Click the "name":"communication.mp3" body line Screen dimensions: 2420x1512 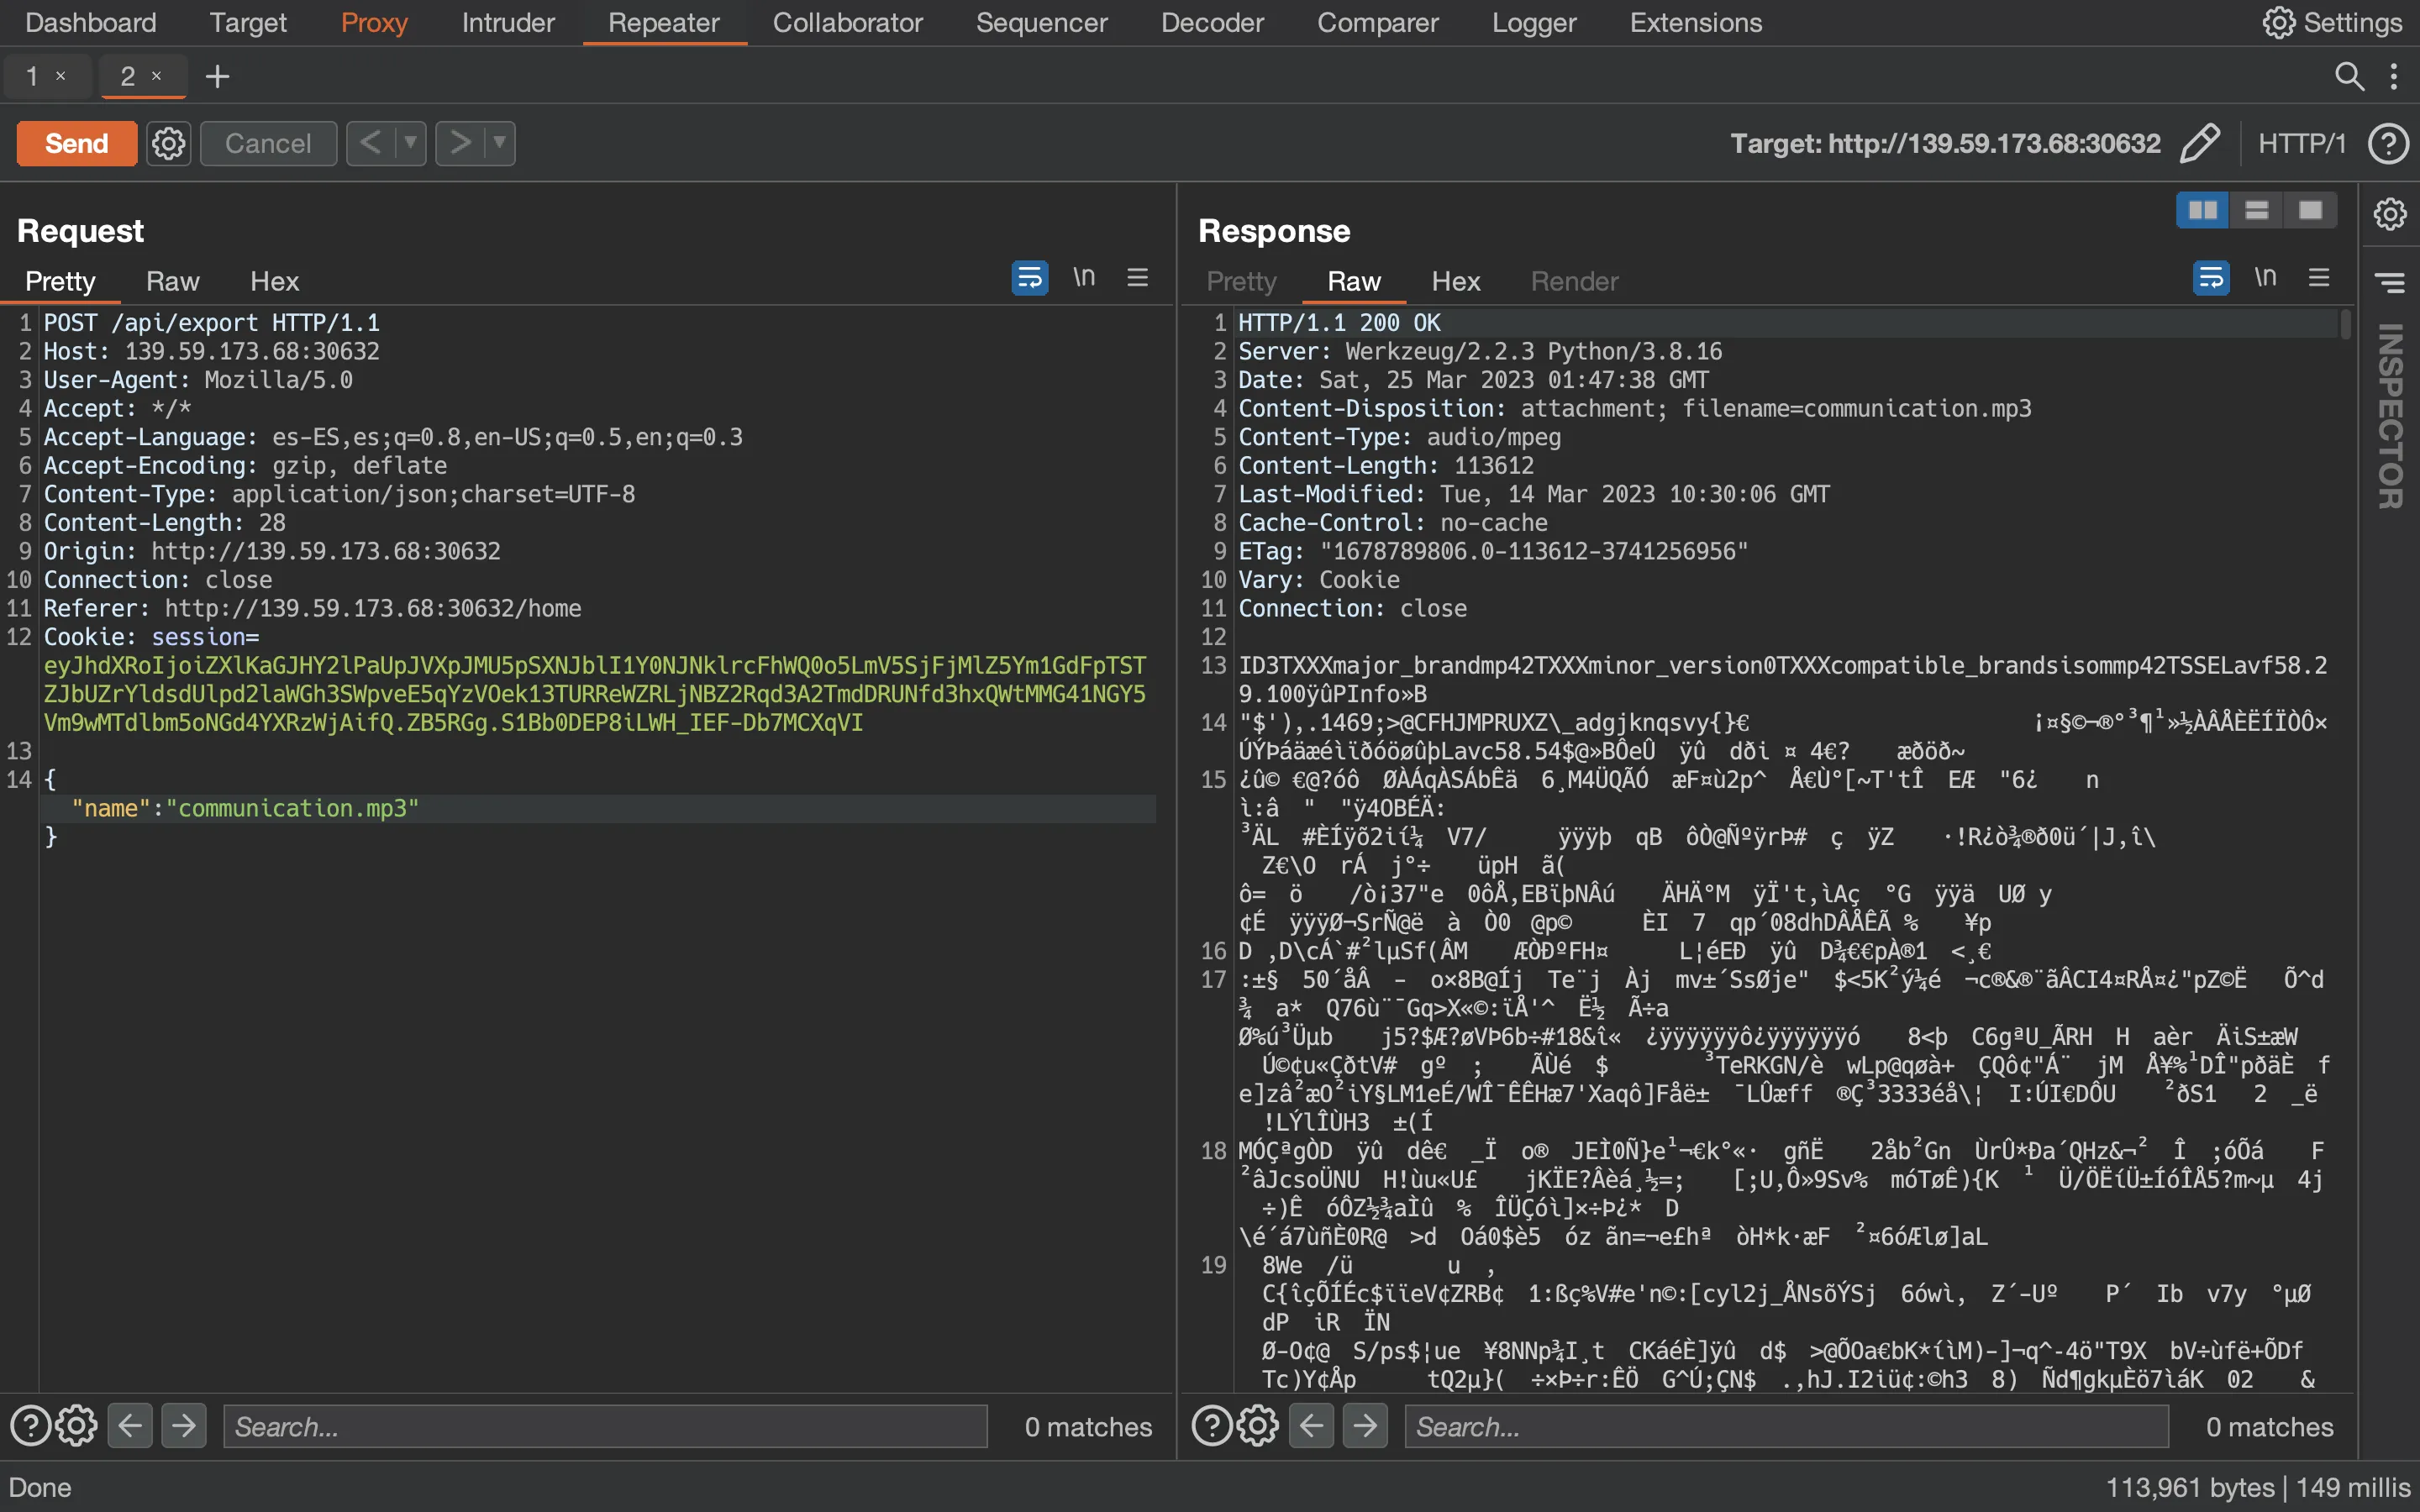click(x=245, y=808)
